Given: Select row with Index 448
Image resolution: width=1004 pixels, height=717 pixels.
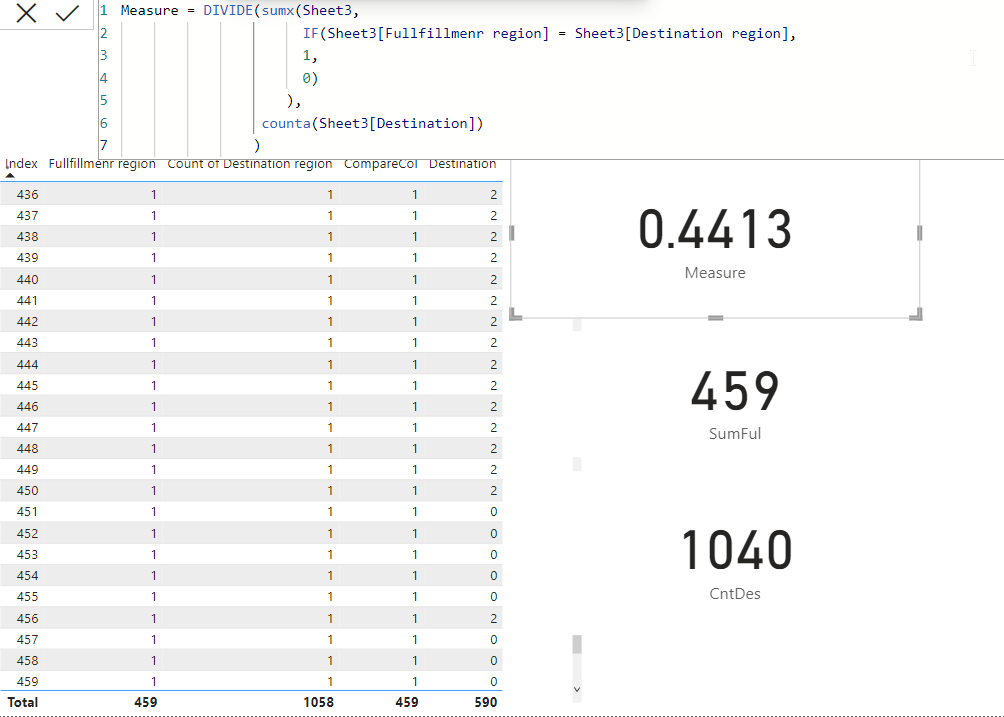Looking at the screenshot, I should 251,448.
